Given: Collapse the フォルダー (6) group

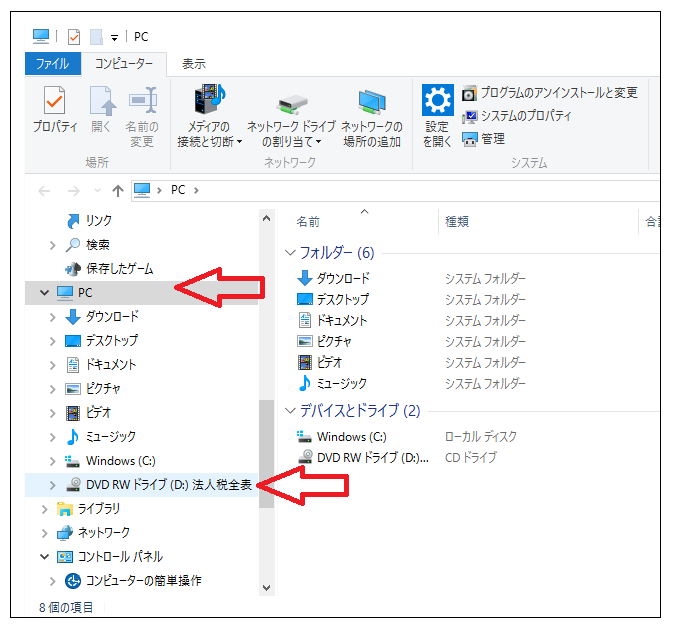Looking at the screenshot, I should click(291, 253).
